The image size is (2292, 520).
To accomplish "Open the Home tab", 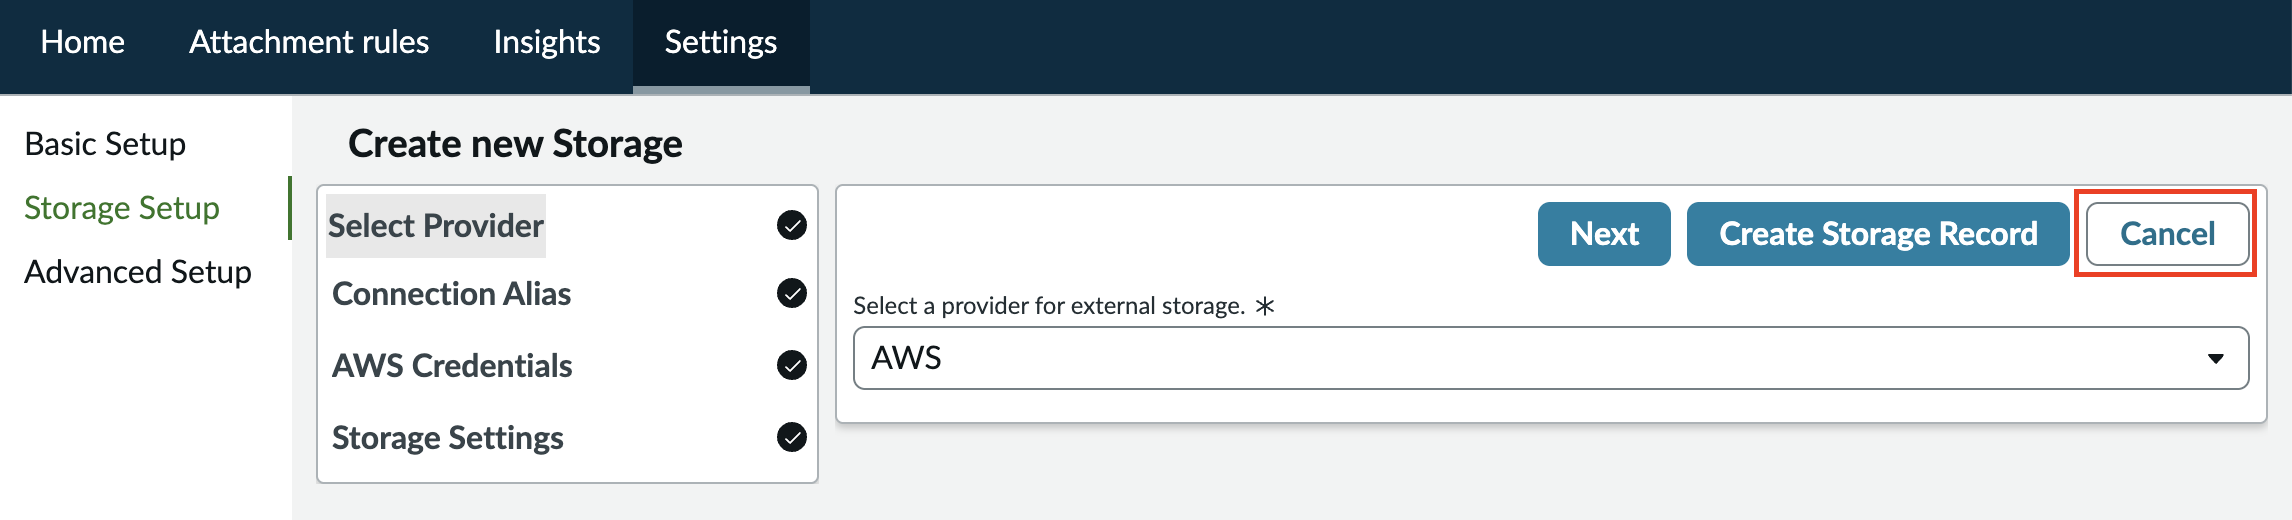I will (x=83, y=42).
